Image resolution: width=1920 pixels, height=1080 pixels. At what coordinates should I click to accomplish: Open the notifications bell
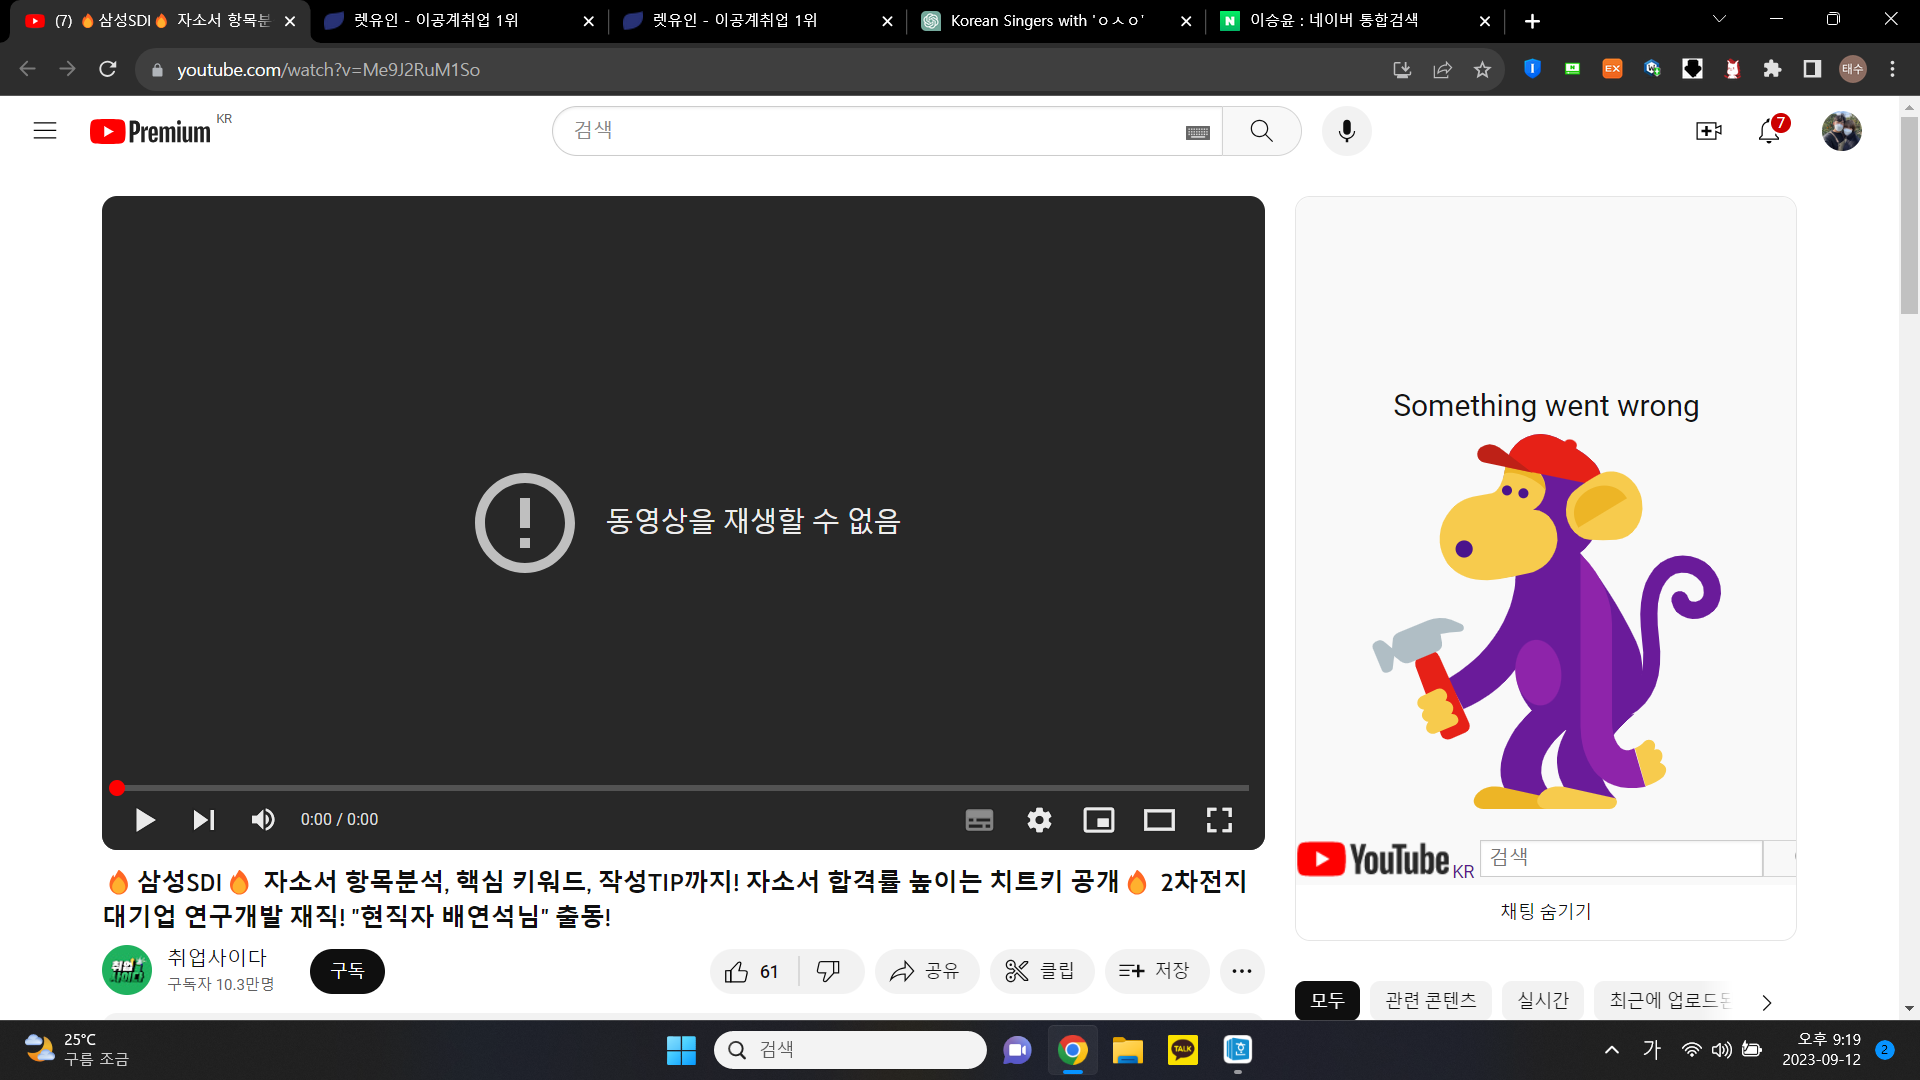click(1768, 131)
